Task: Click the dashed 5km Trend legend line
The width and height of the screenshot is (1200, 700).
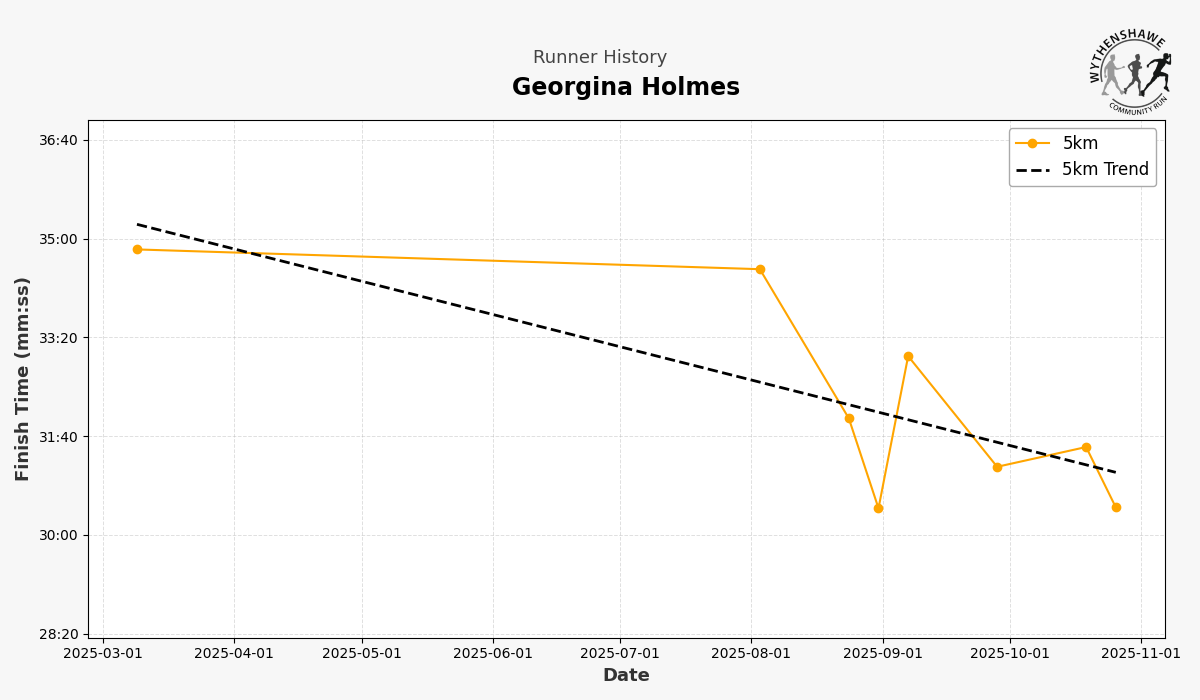Action: [1032, 170]
